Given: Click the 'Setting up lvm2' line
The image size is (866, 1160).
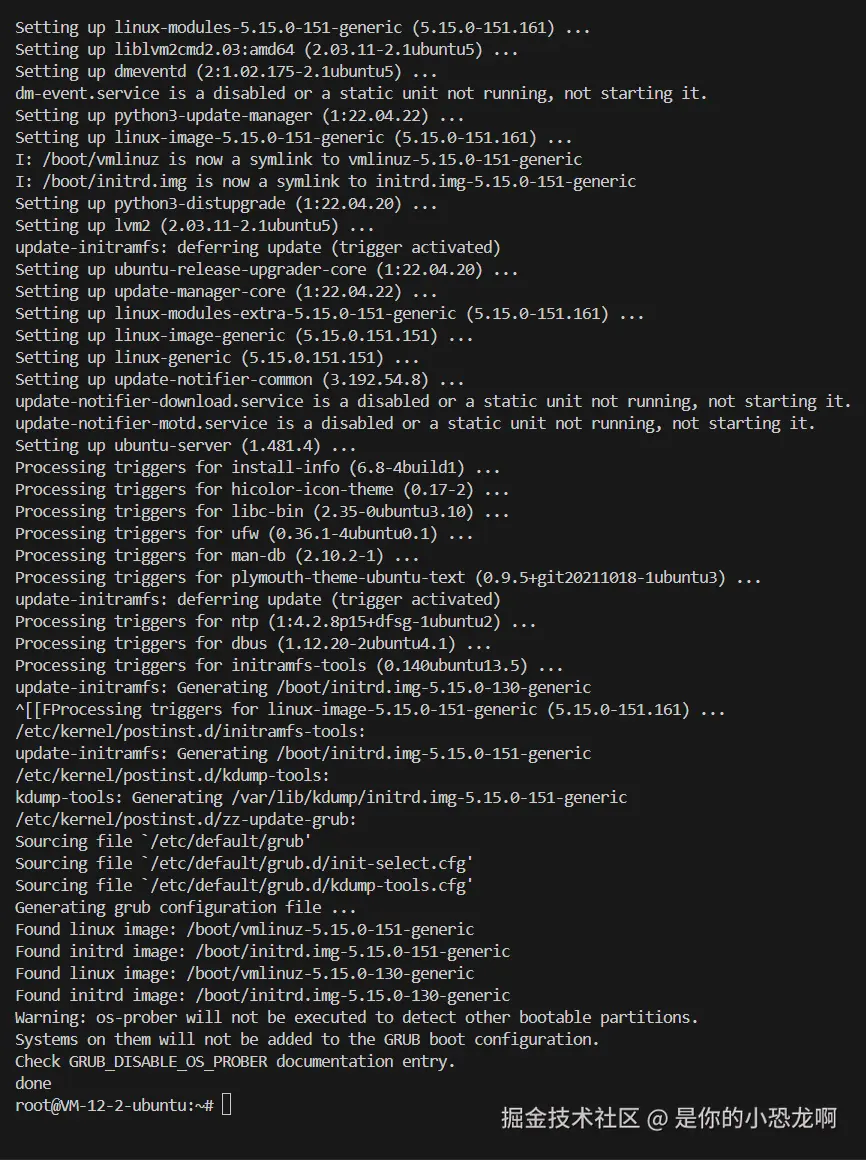Looking at the screenshot, I should tap(194, 225).
